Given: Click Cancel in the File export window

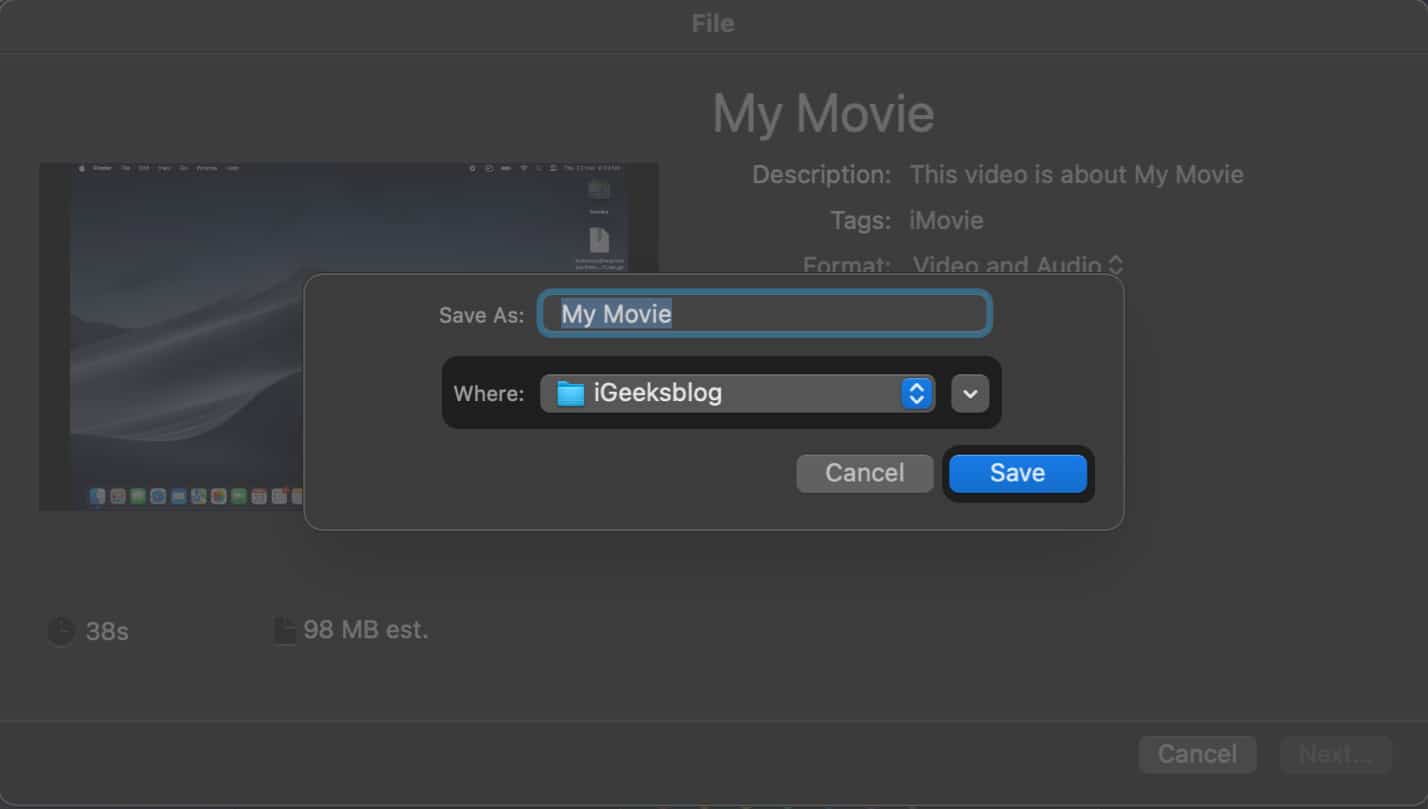Looking at the screenshot, I should (1197, 754).
